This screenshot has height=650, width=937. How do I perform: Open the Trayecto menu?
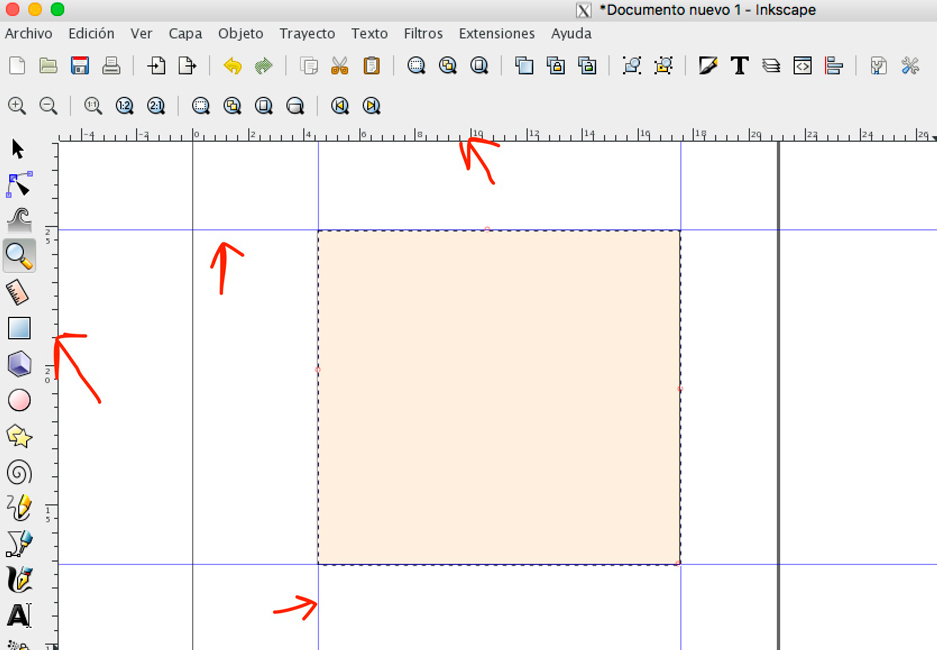tap(307, 33)
